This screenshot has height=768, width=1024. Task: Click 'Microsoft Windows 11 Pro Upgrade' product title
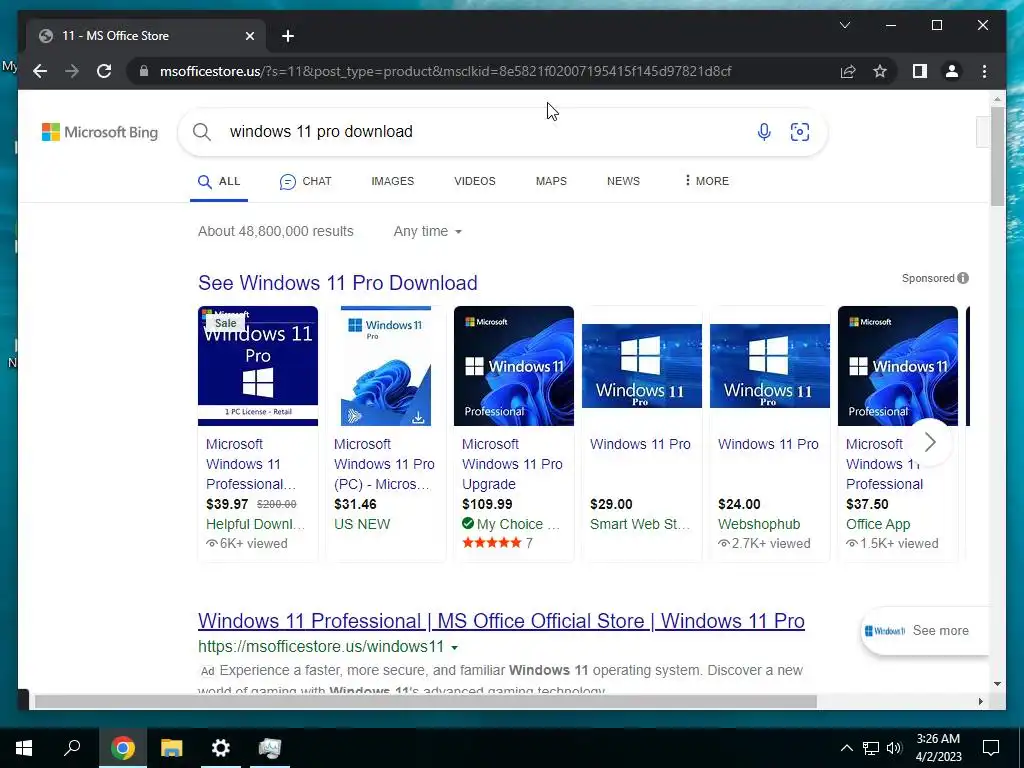click(x=512, y=464)
